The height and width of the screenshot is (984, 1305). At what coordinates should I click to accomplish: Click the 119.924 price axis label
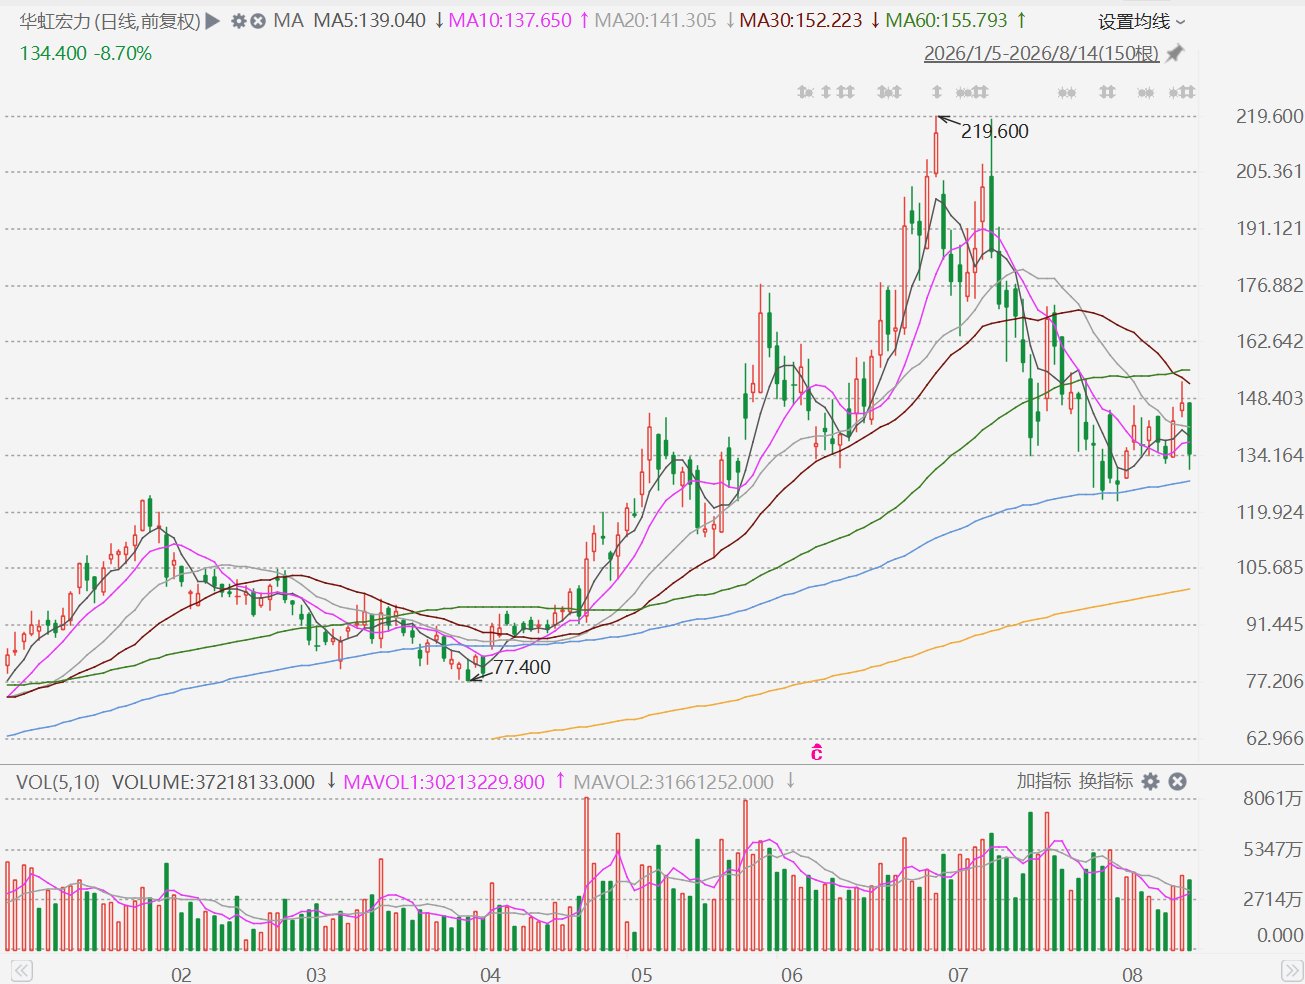(1269, 512)
